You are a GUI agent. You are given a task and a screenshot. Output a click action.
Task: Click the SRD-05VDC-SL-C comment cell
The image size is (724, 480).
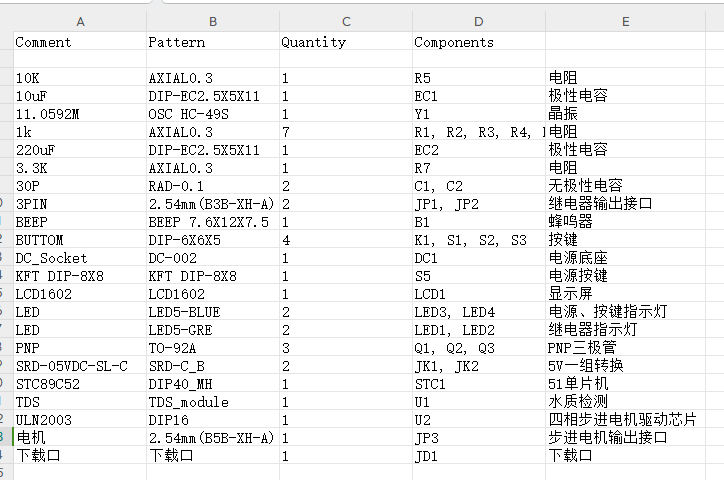72,365
